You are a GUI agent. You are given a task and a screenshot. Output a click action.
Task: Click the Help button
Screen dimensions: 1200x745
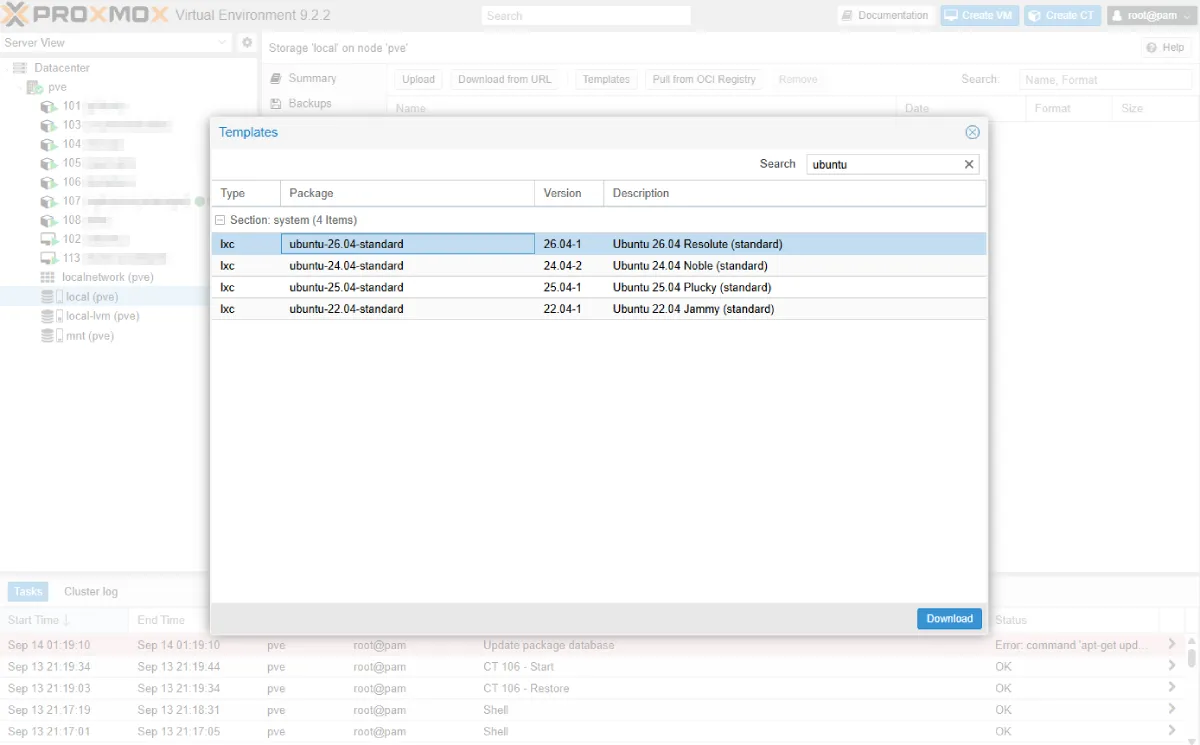coord(1166,47)
